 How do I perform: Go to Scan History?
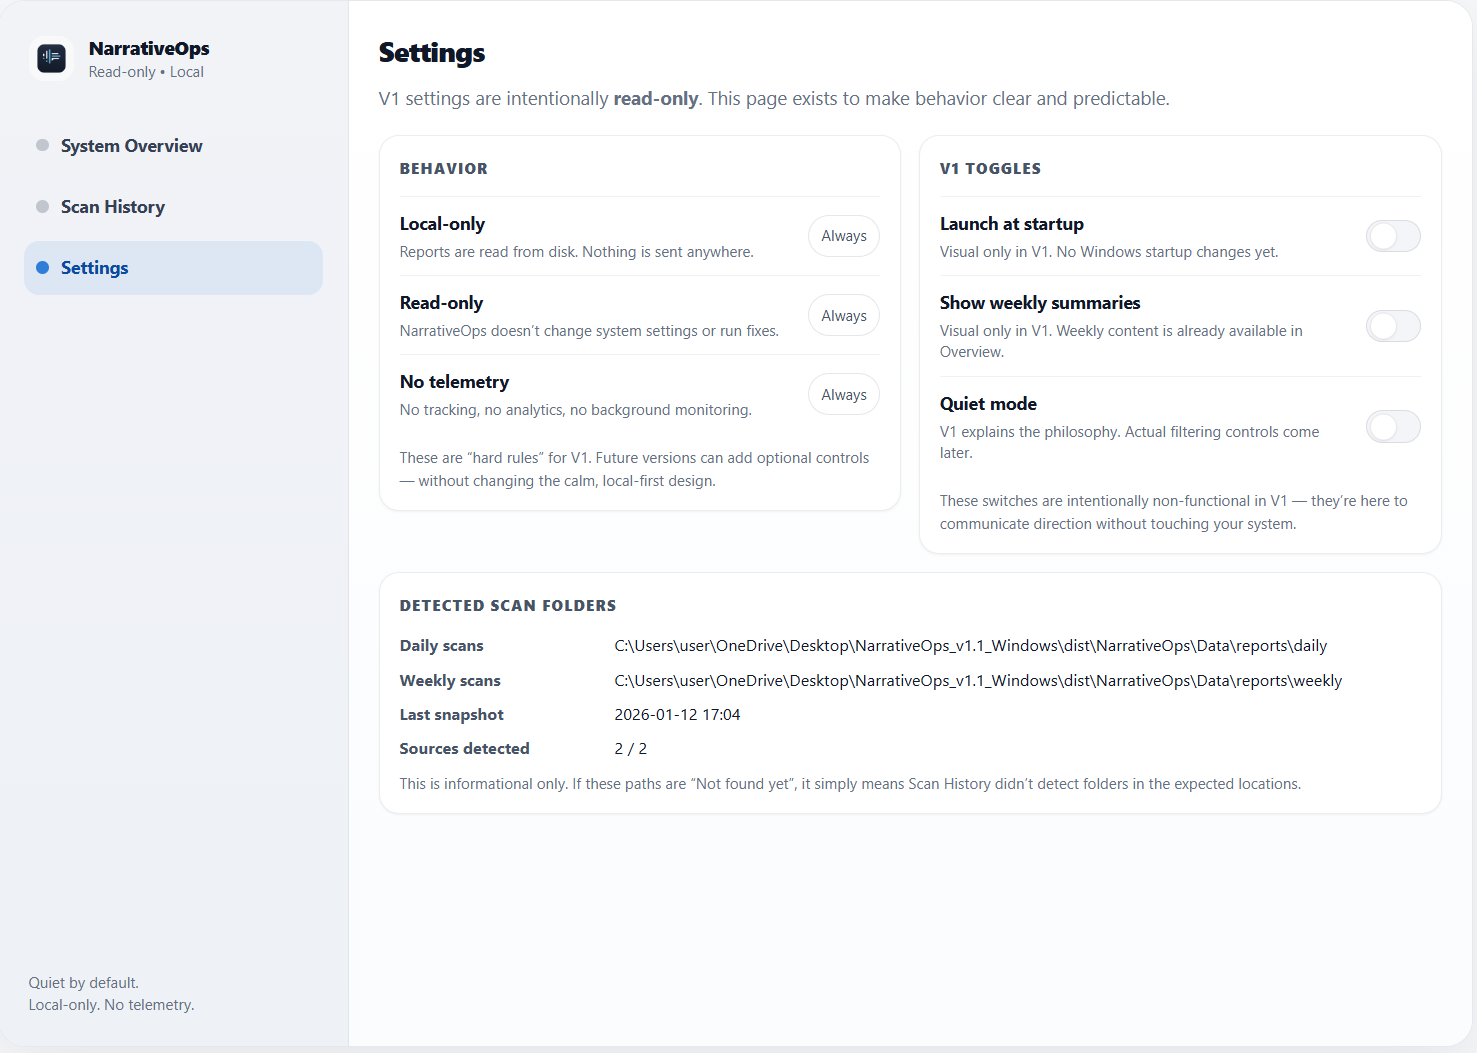tap(113, 207)
